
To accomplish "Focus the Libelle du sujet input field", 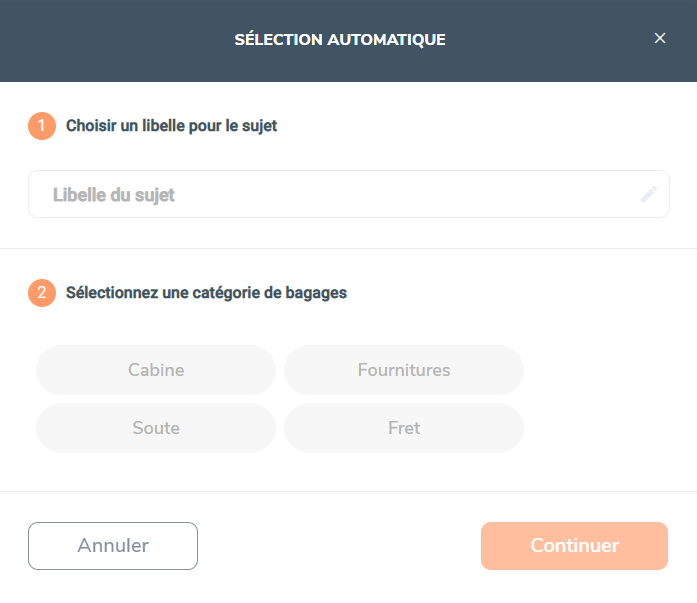I will tap(348, 194).
